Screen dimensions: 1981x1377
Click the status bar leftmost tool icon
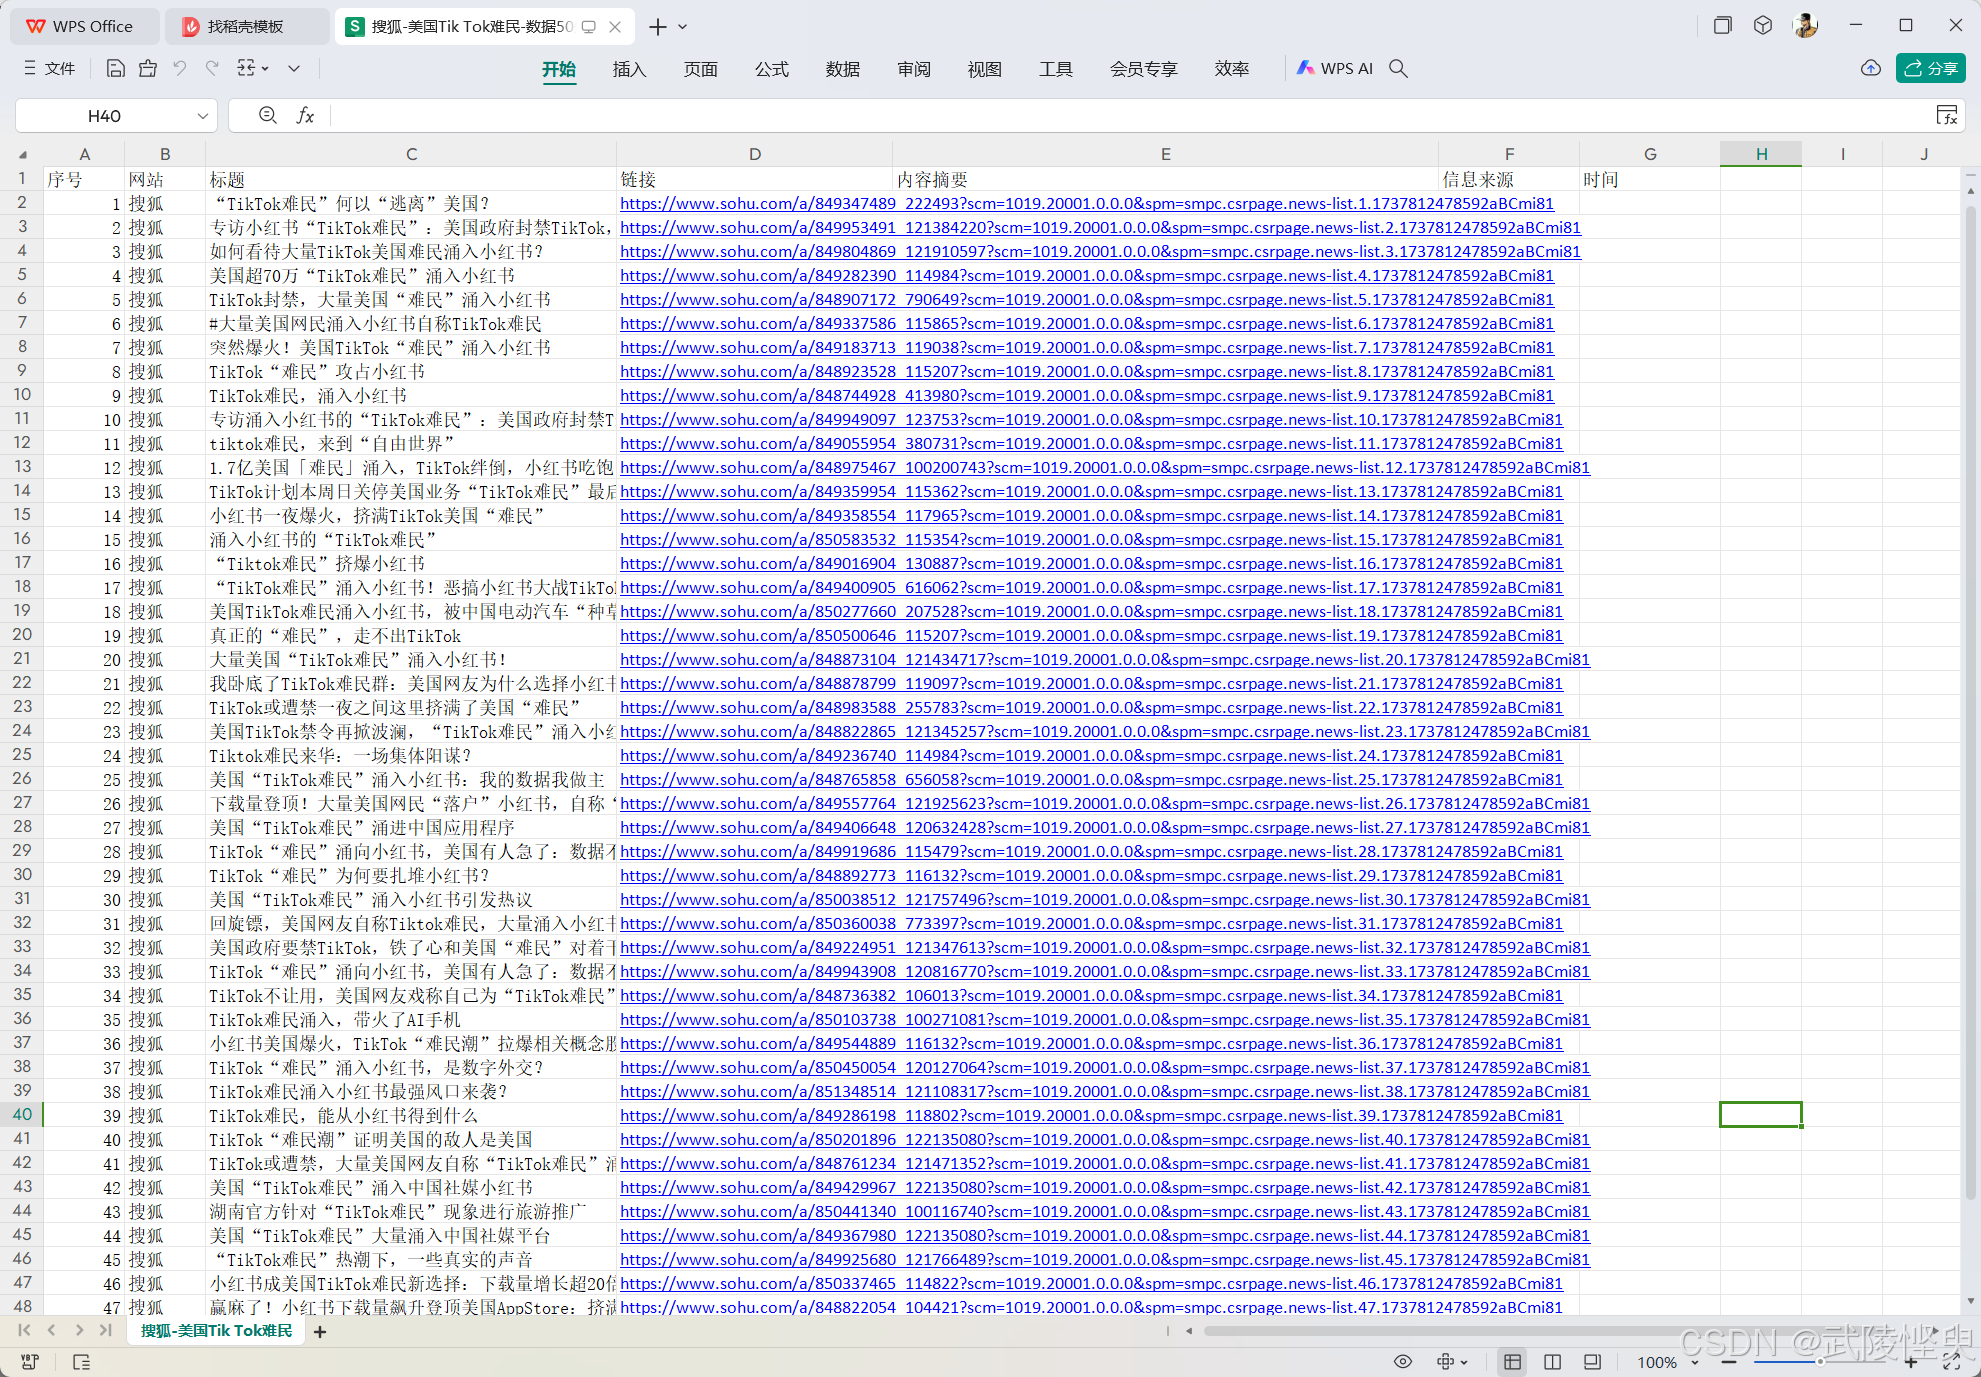[x=29, y=1361]
